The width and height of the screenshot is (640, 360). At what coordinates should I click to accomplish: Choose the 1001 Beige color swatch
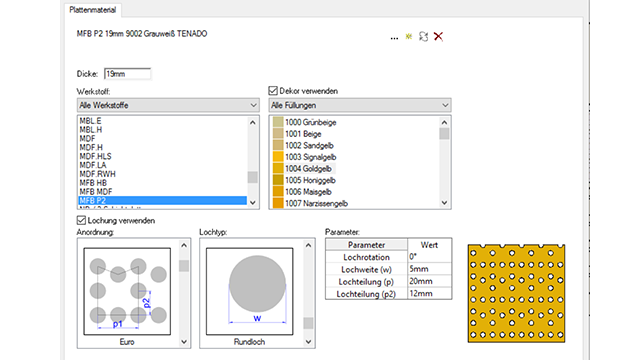278,134
